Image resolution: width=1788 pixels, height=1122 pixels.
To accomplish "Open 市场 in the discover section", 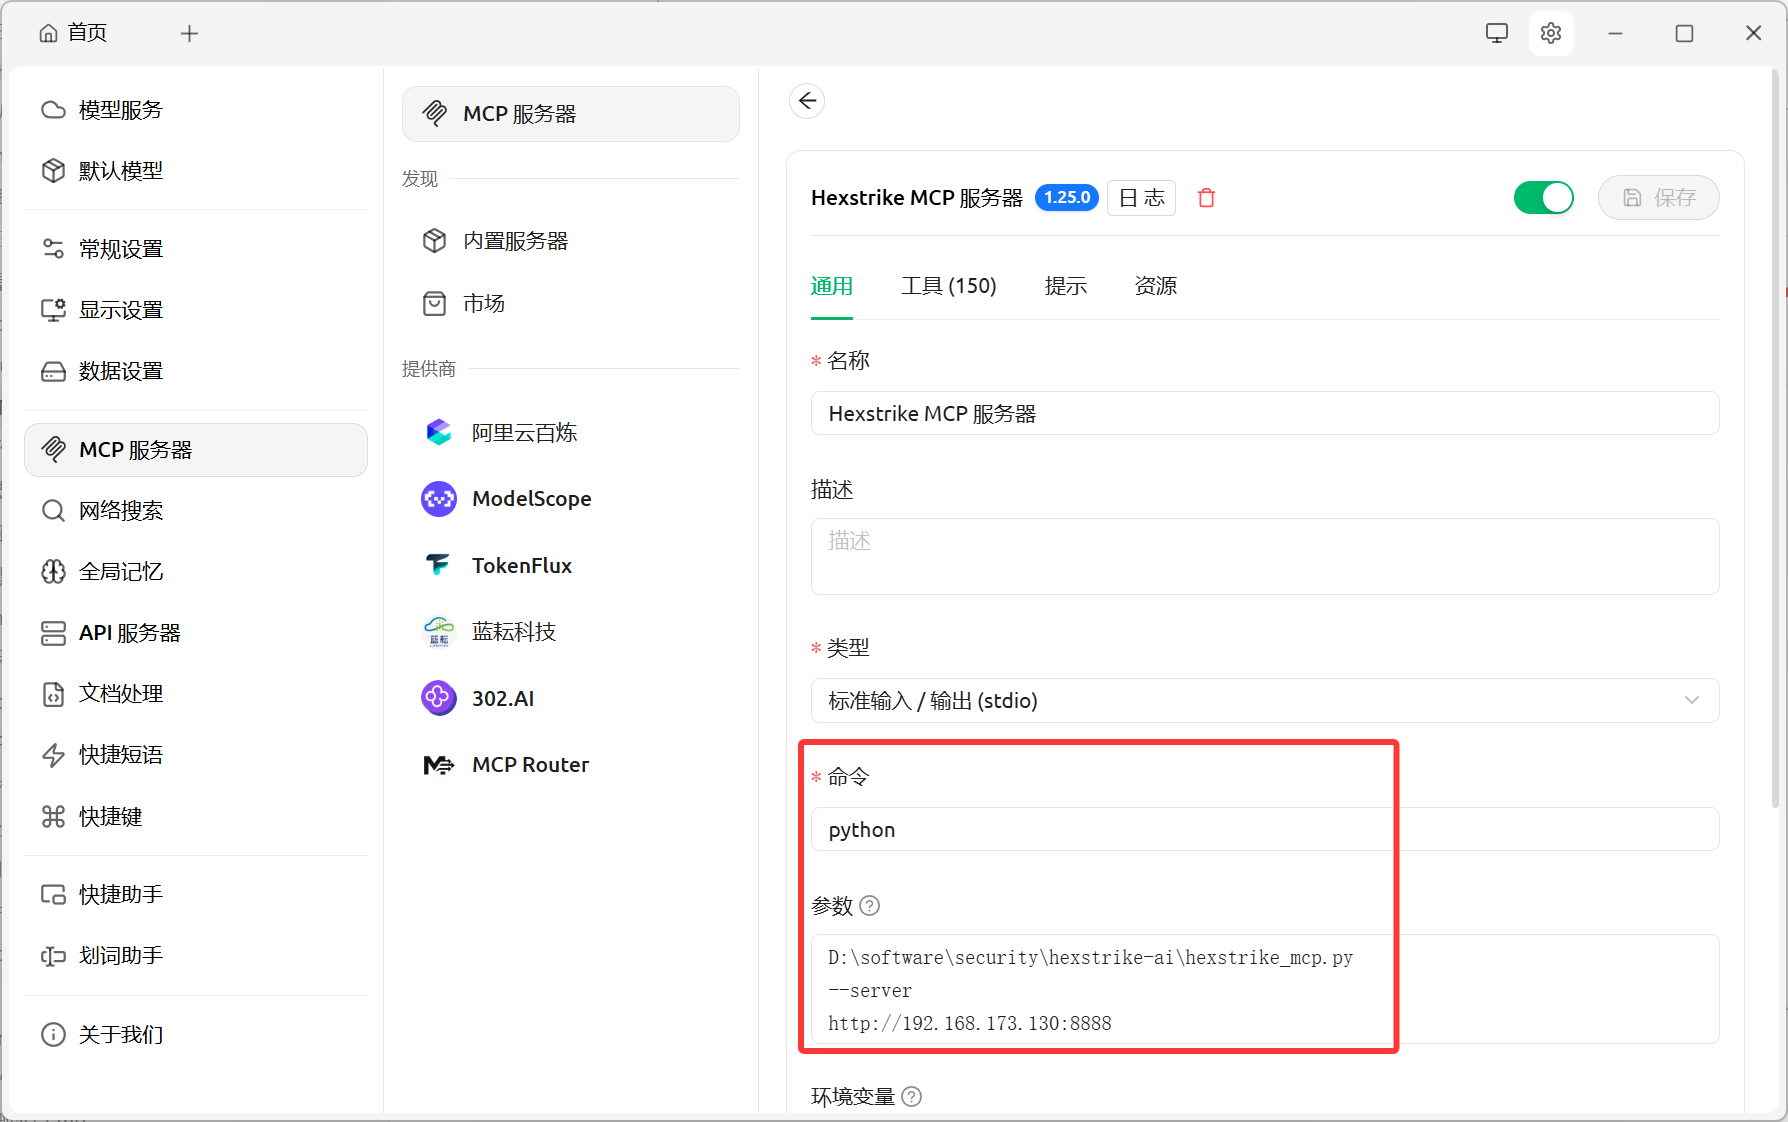I will (x=484, y=304).
